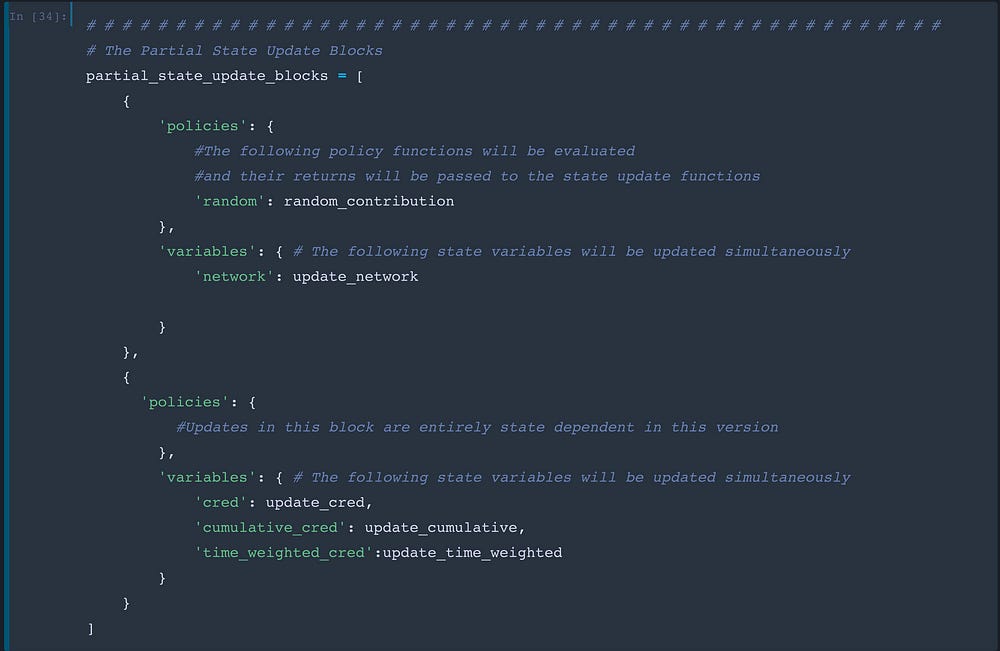Click the second 'policies' key
The image size is (1000, 651).
[184, 402]
